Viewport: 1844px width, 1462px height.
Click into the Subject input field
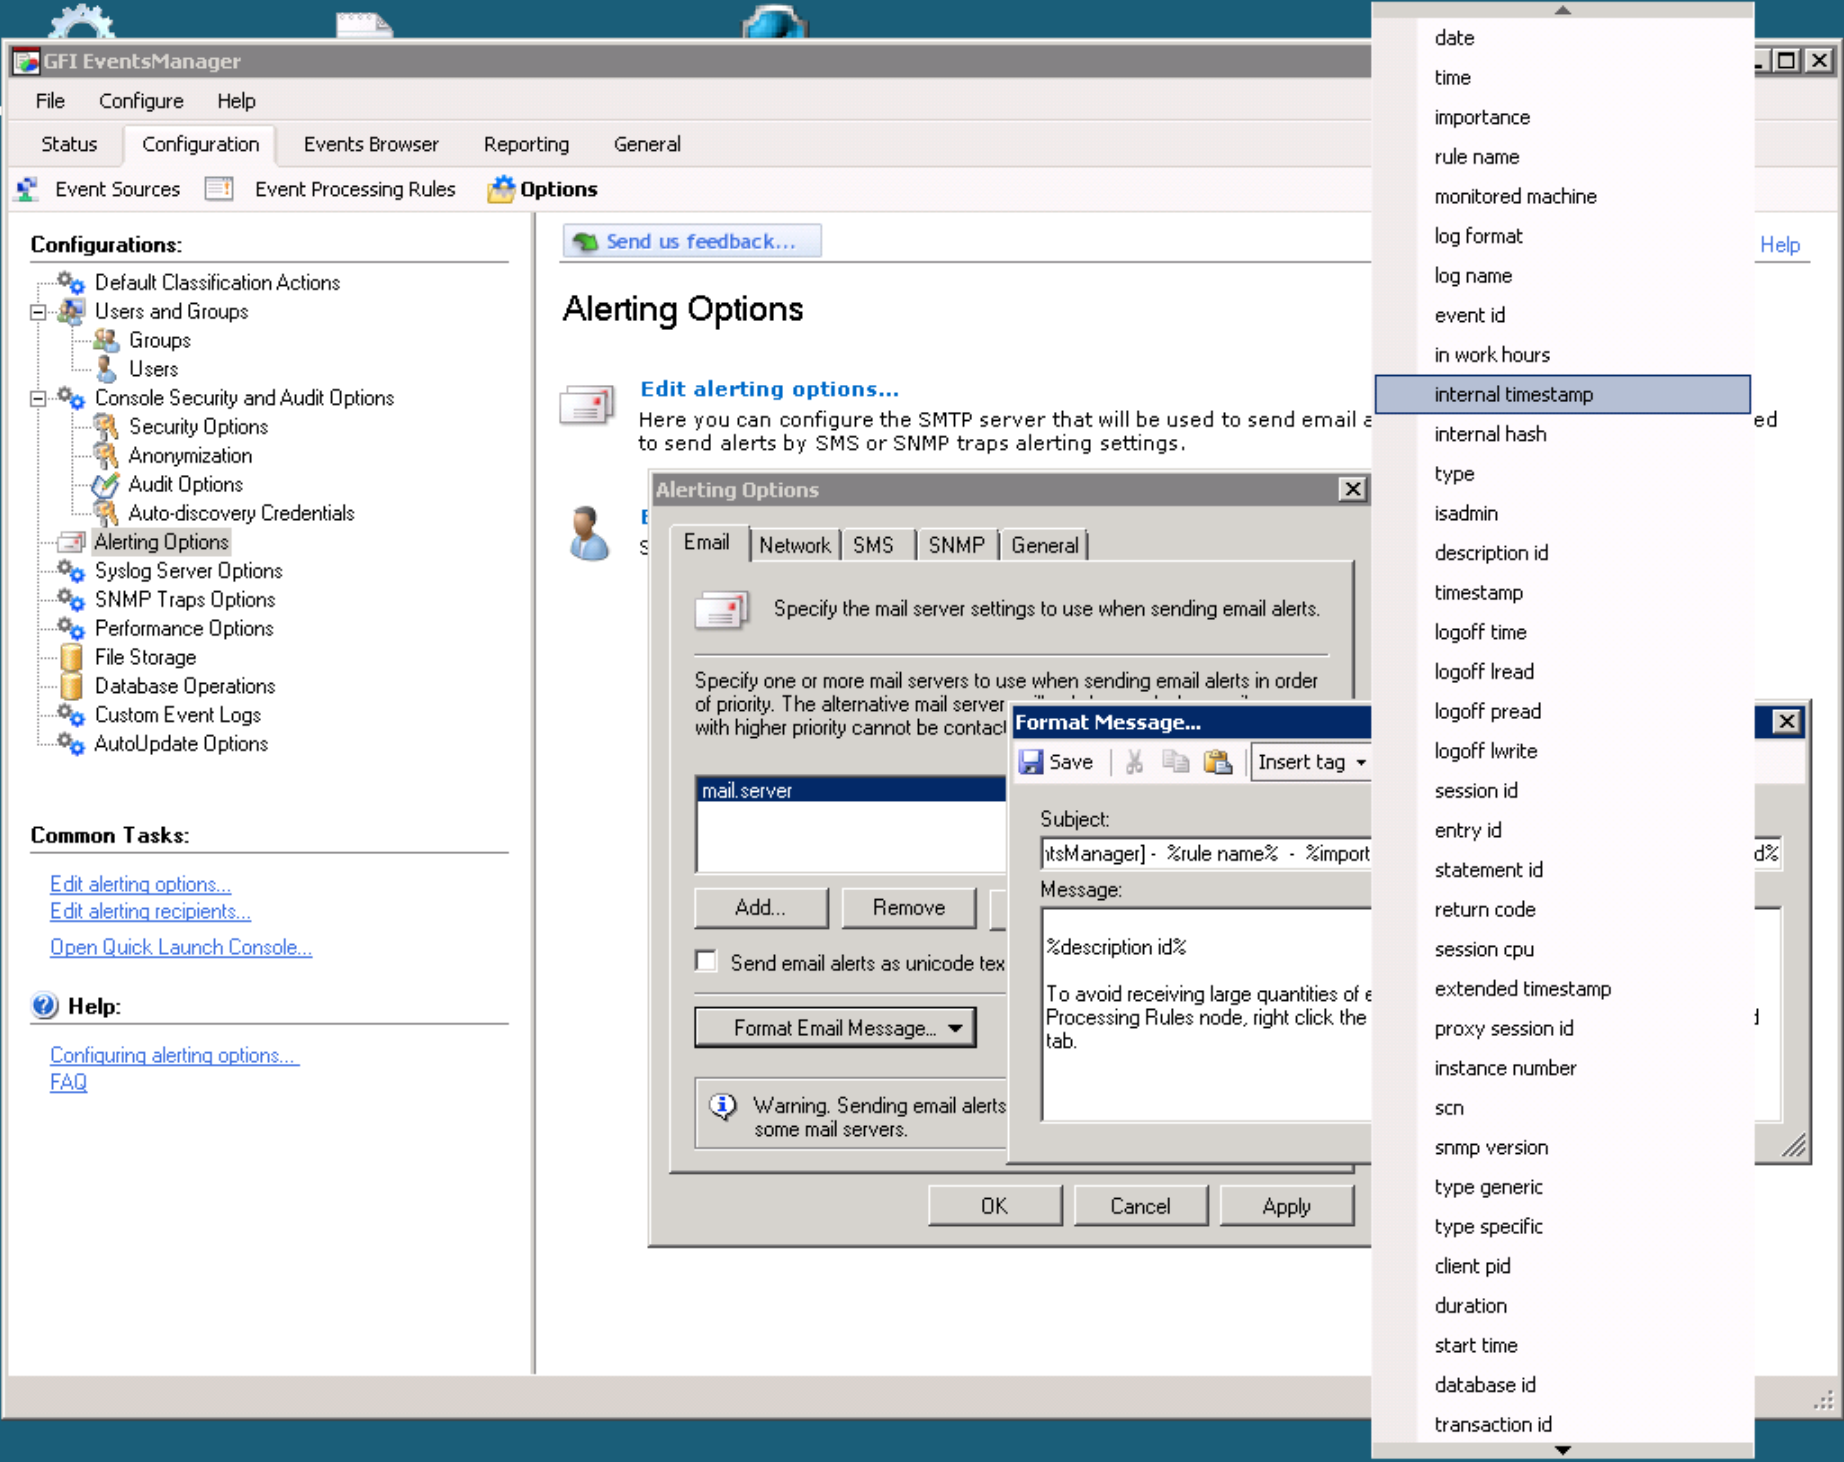tap(1204, 853)
